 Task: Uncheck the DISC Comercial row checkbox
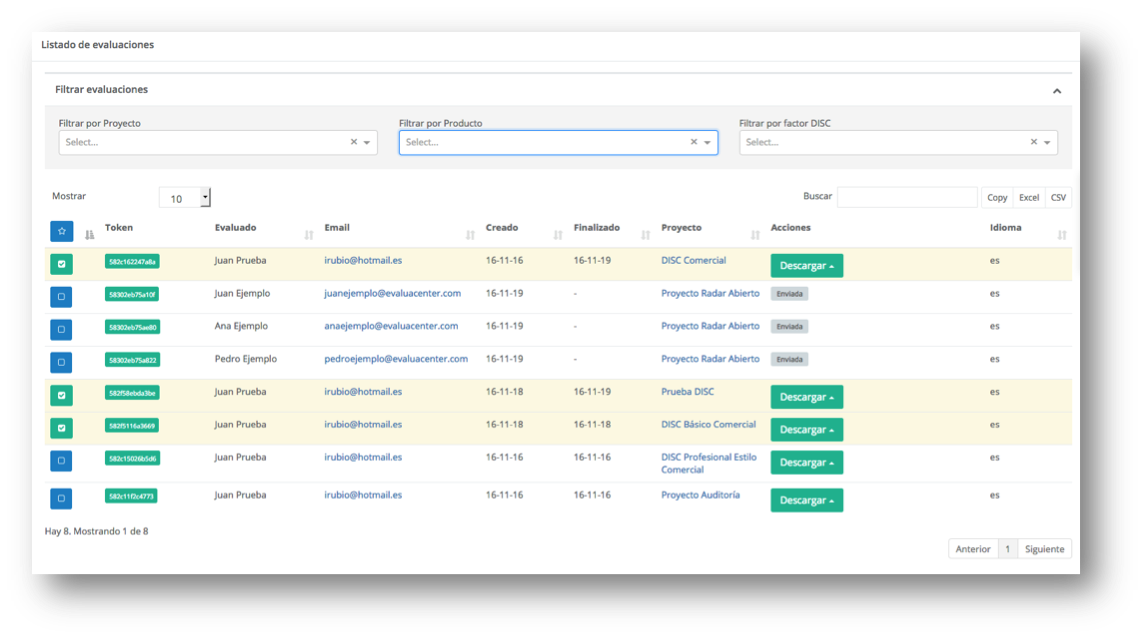pos(61,264)
